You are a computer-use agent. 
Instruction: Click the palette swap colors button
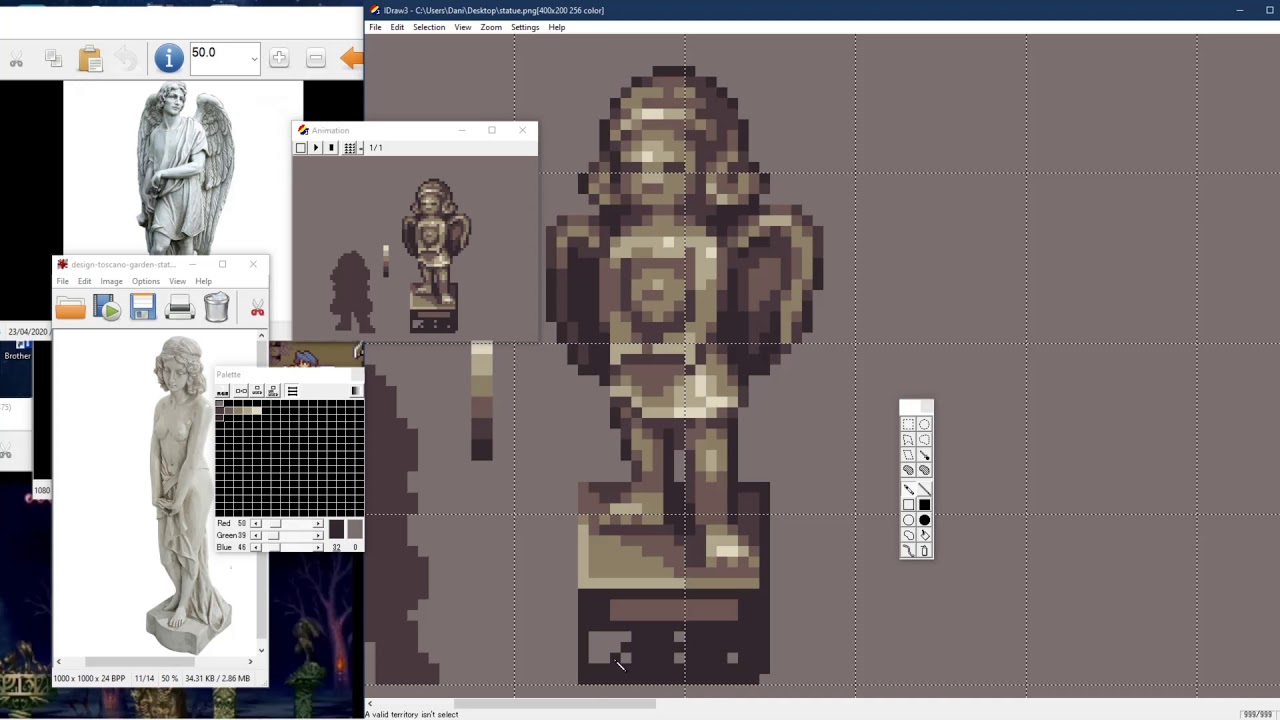pos(241,390)
